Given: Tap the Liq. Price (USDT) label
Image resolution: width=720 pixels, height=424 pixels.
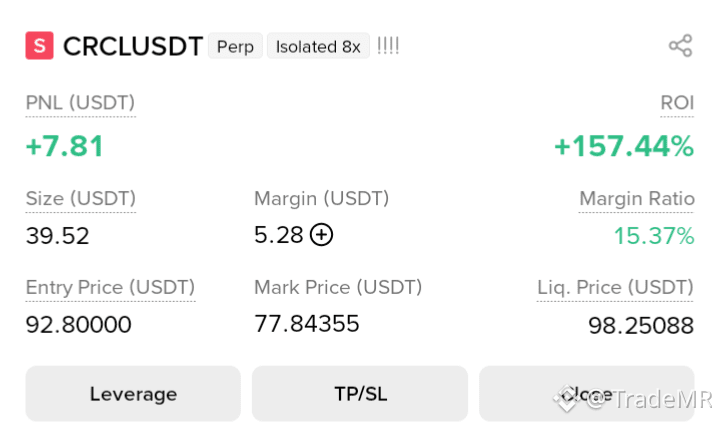Looking at the screenshot, I should tap(615, 287).
